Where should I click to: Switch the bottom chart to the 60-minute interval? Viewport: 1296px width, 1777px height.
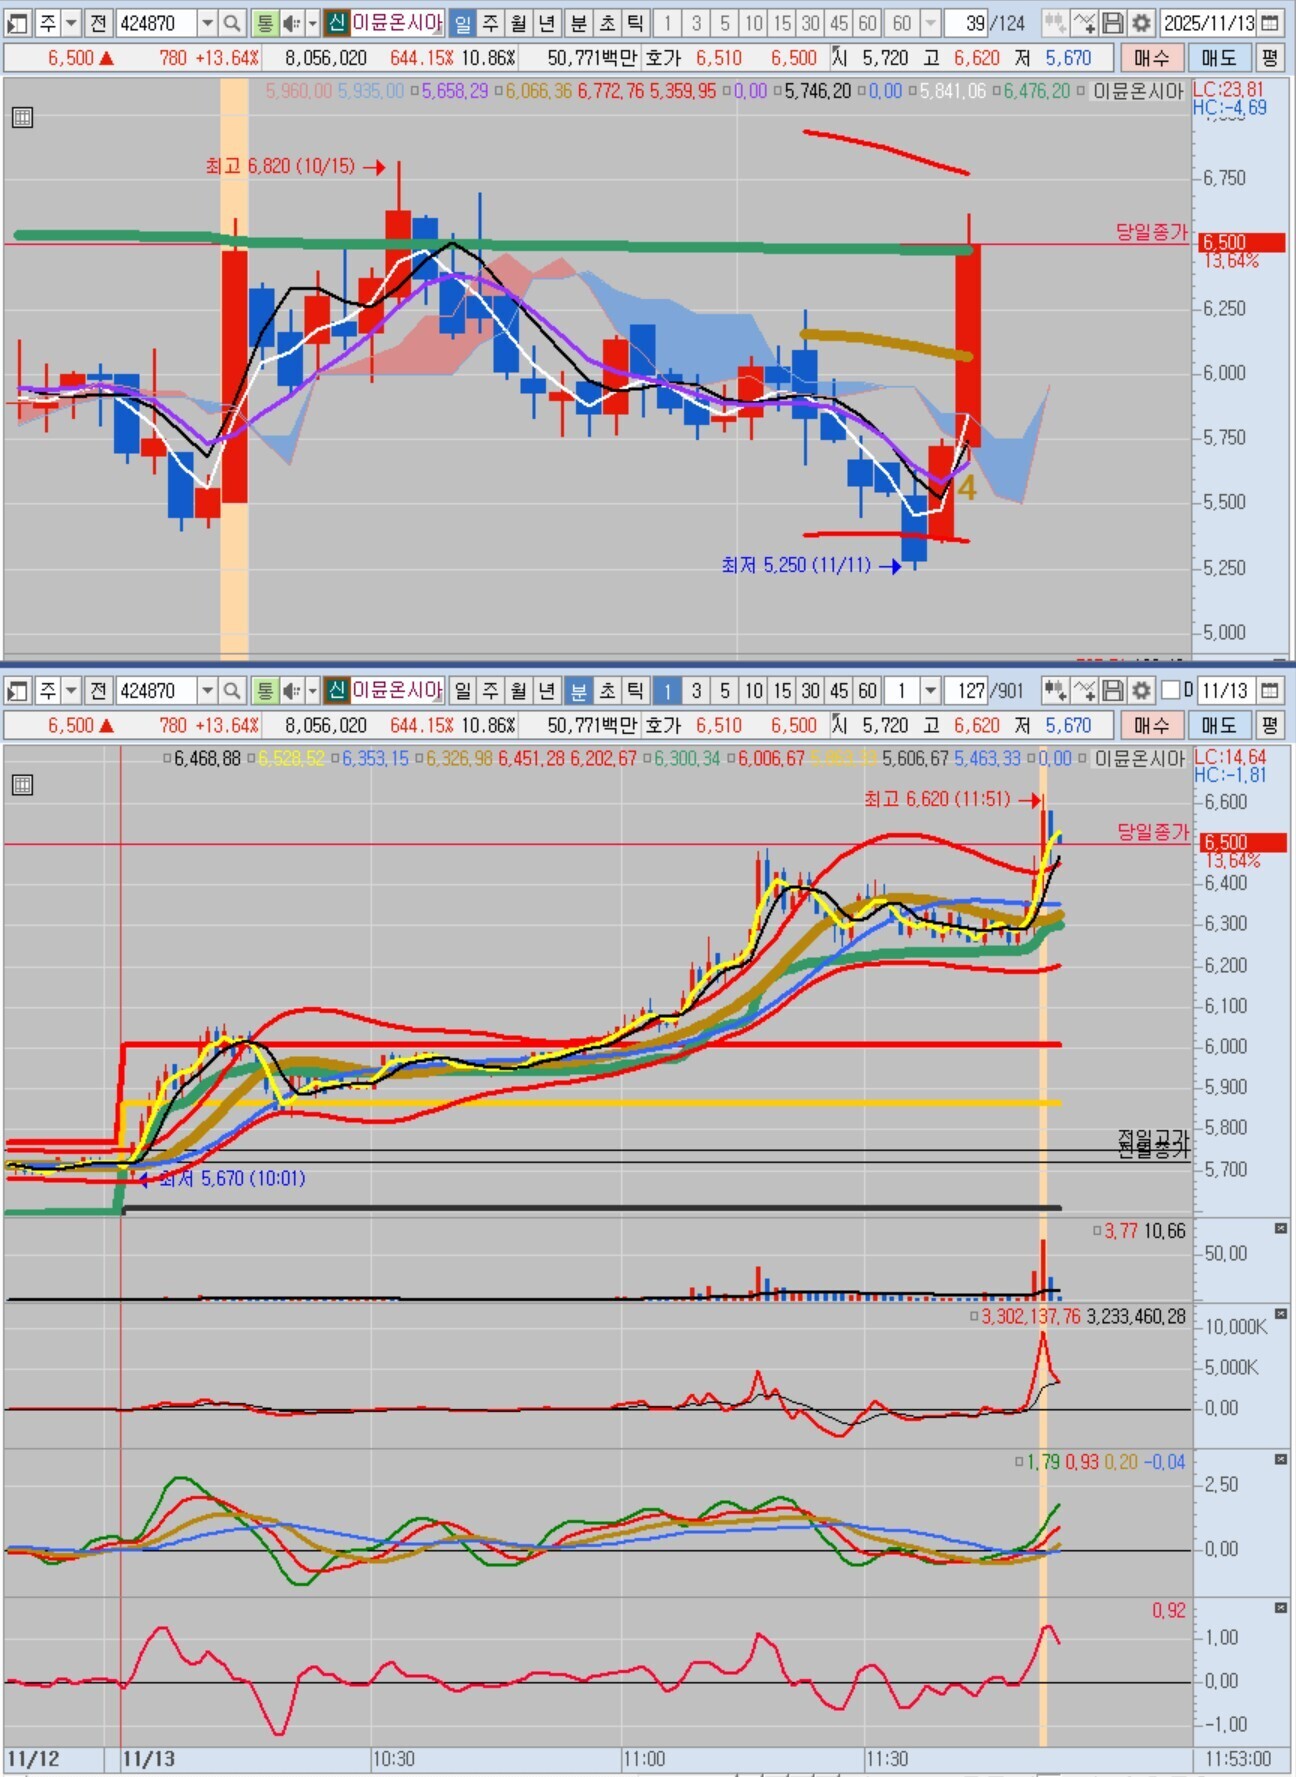click(867, 690)
